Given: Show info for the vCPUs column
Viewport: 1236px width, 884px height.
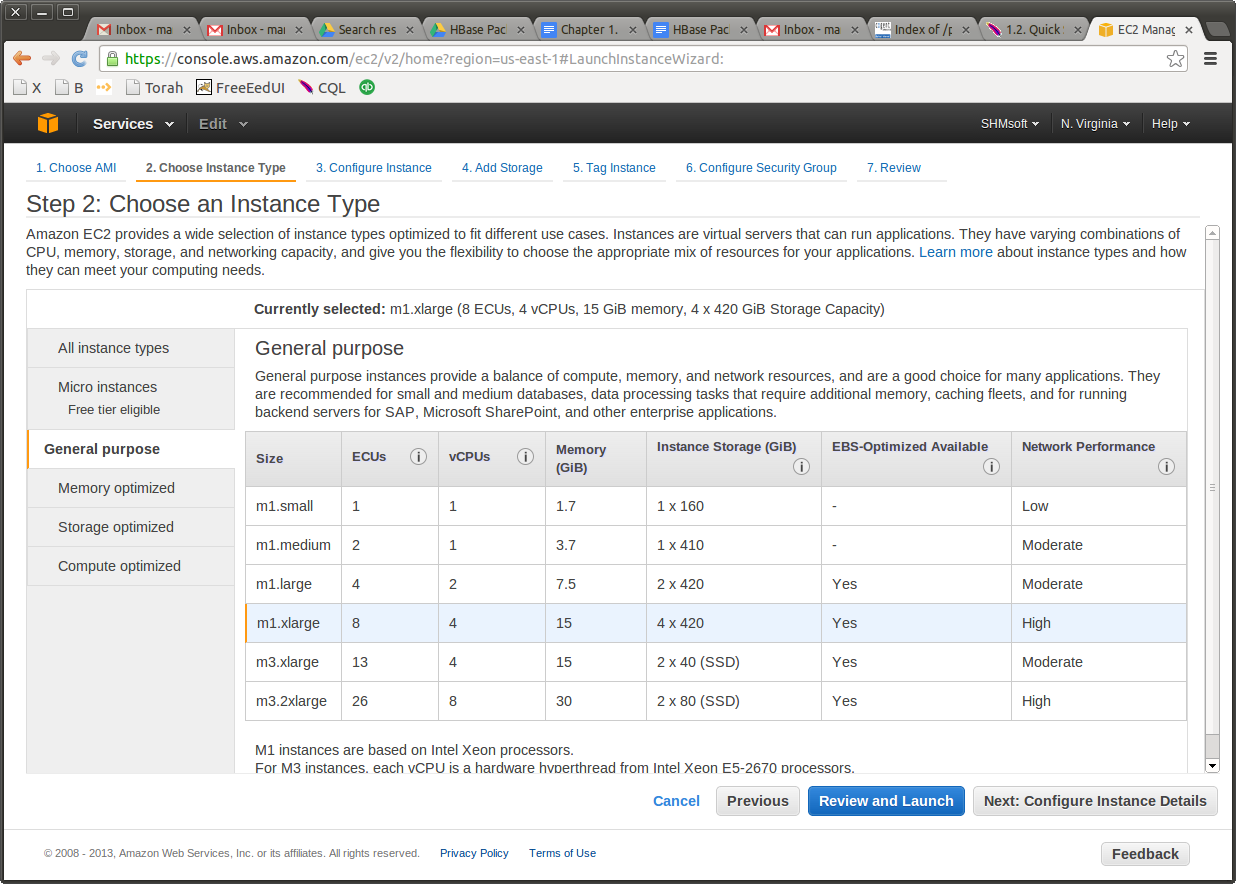Looking at the screenshot, I should pos(525,457).
